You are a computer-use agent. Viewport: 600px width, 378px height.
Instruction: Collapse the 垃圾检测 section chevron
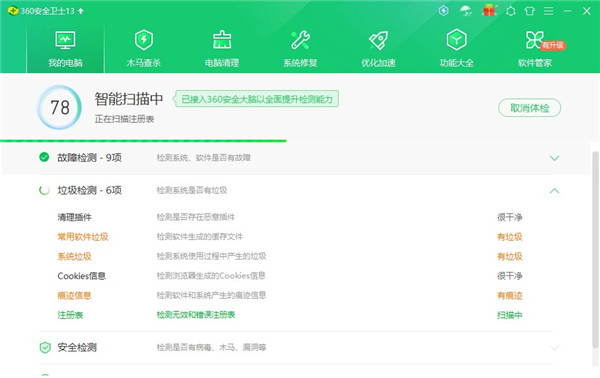pyautogui.click(x=554, y=191)
